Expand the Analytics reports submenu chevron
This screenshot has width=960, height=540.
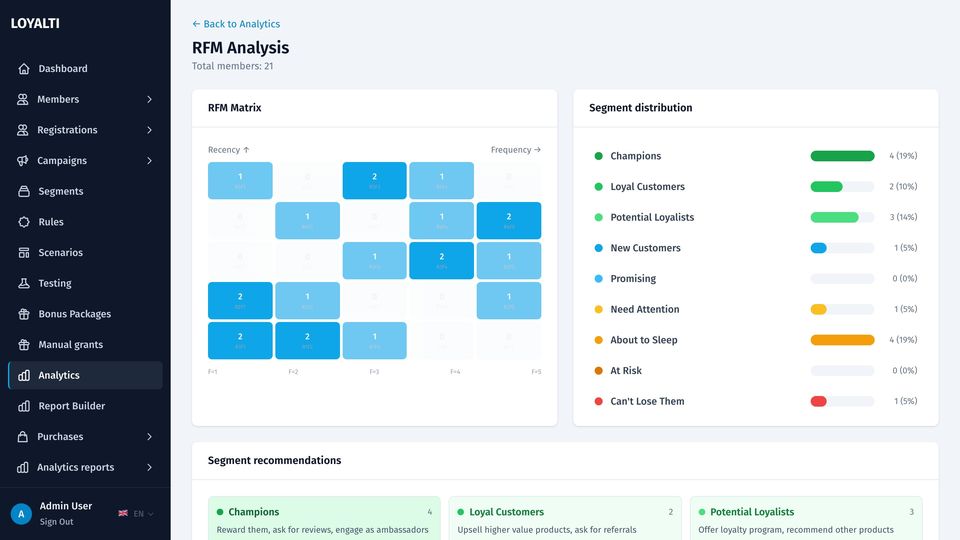[149, 467]
